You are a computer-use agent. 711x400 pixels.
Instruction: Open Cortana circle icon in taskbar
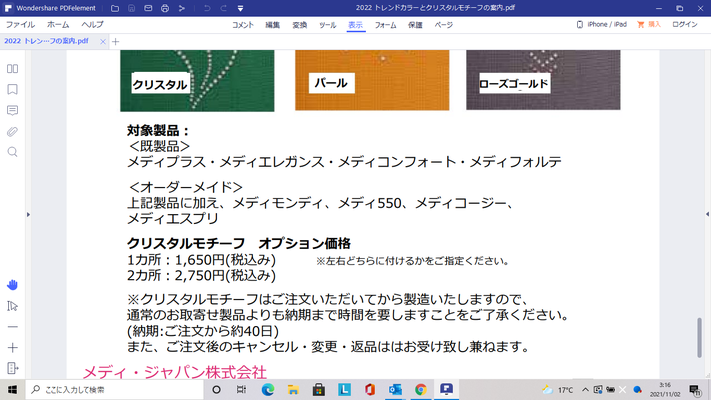coord(216,390)
